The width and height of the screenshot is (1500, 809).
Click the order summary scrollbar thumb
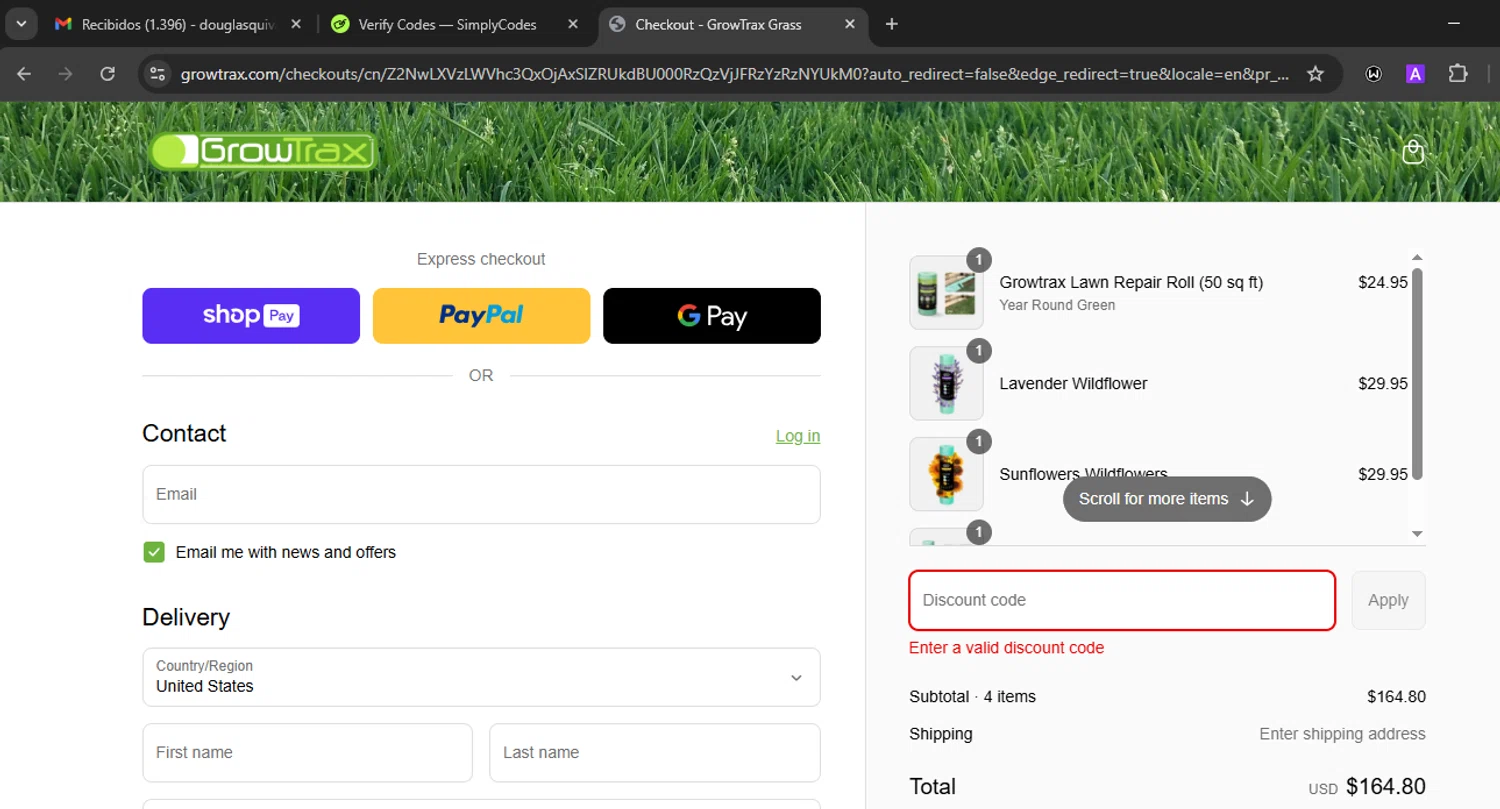pyautogui.click(x=1417, y=373)
